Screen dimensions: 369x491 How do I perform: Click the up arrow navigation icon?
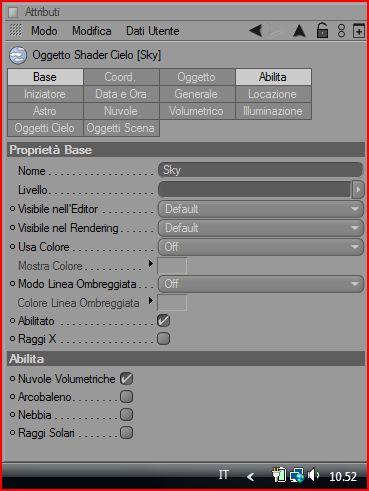pos(299,31)
